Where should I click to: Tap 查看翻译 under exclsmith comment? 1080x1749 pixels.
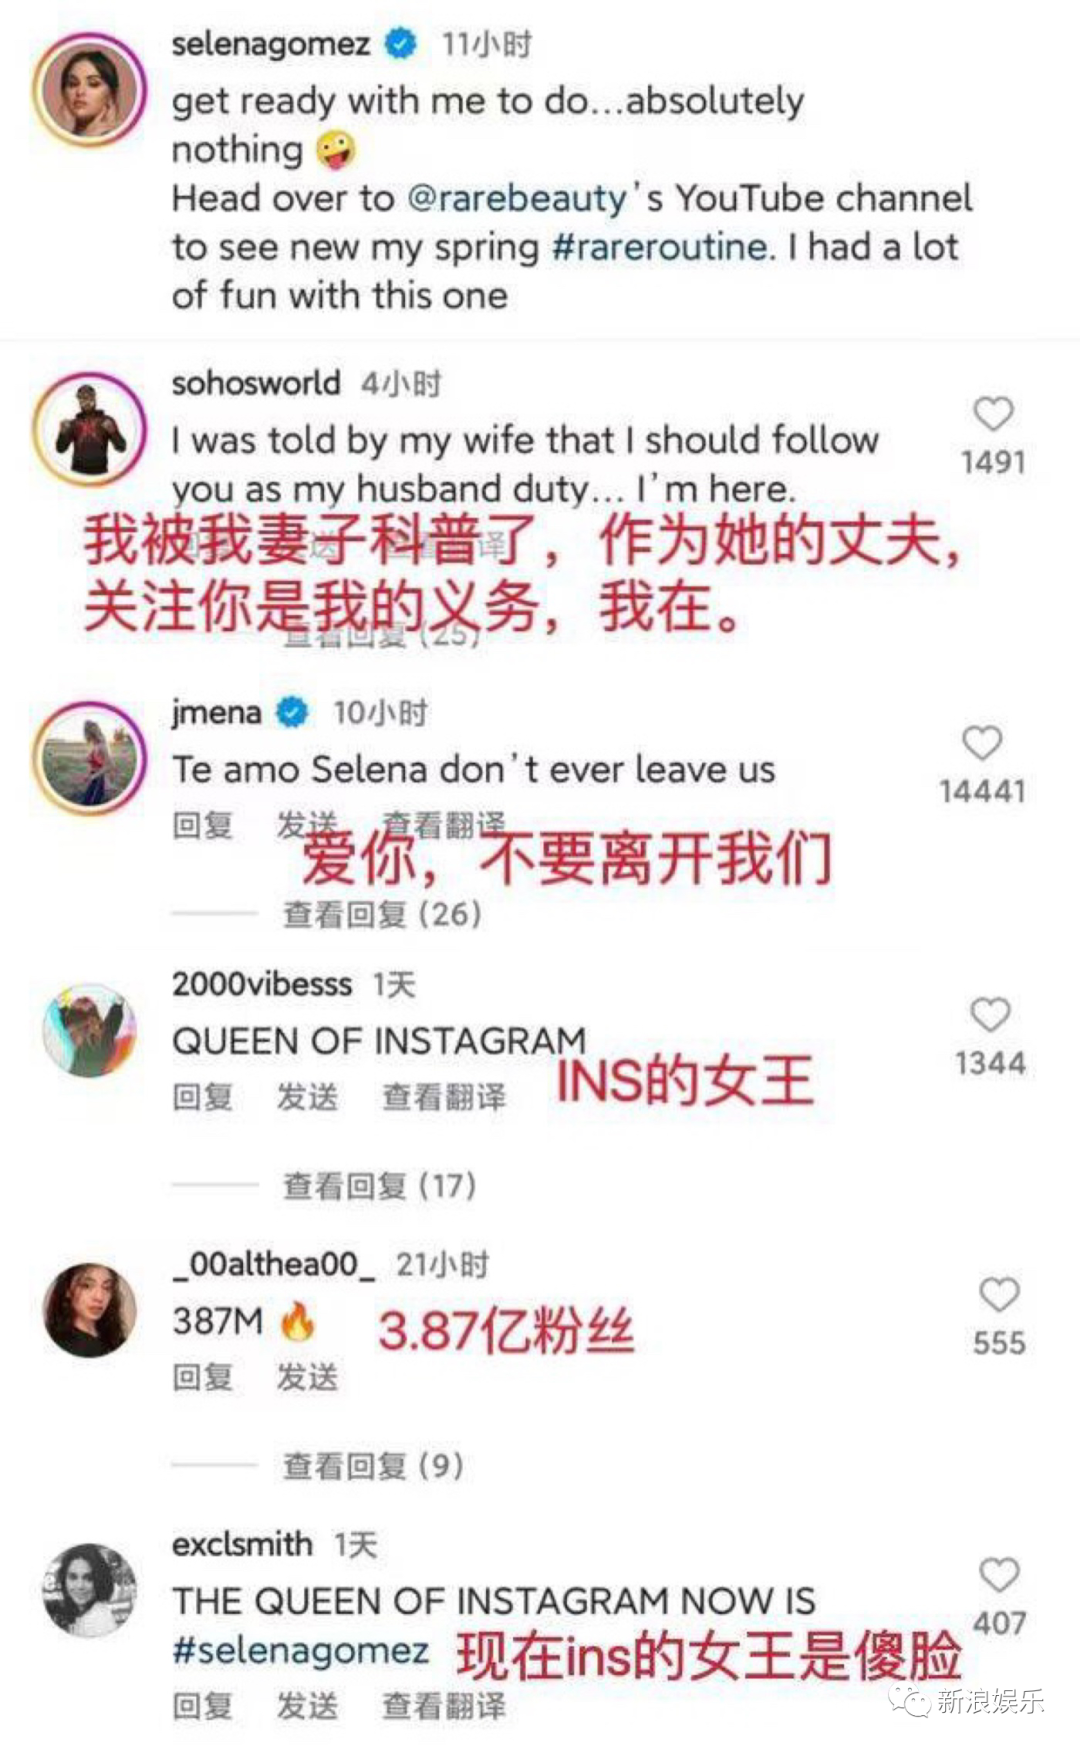(x=444, y=1706)
